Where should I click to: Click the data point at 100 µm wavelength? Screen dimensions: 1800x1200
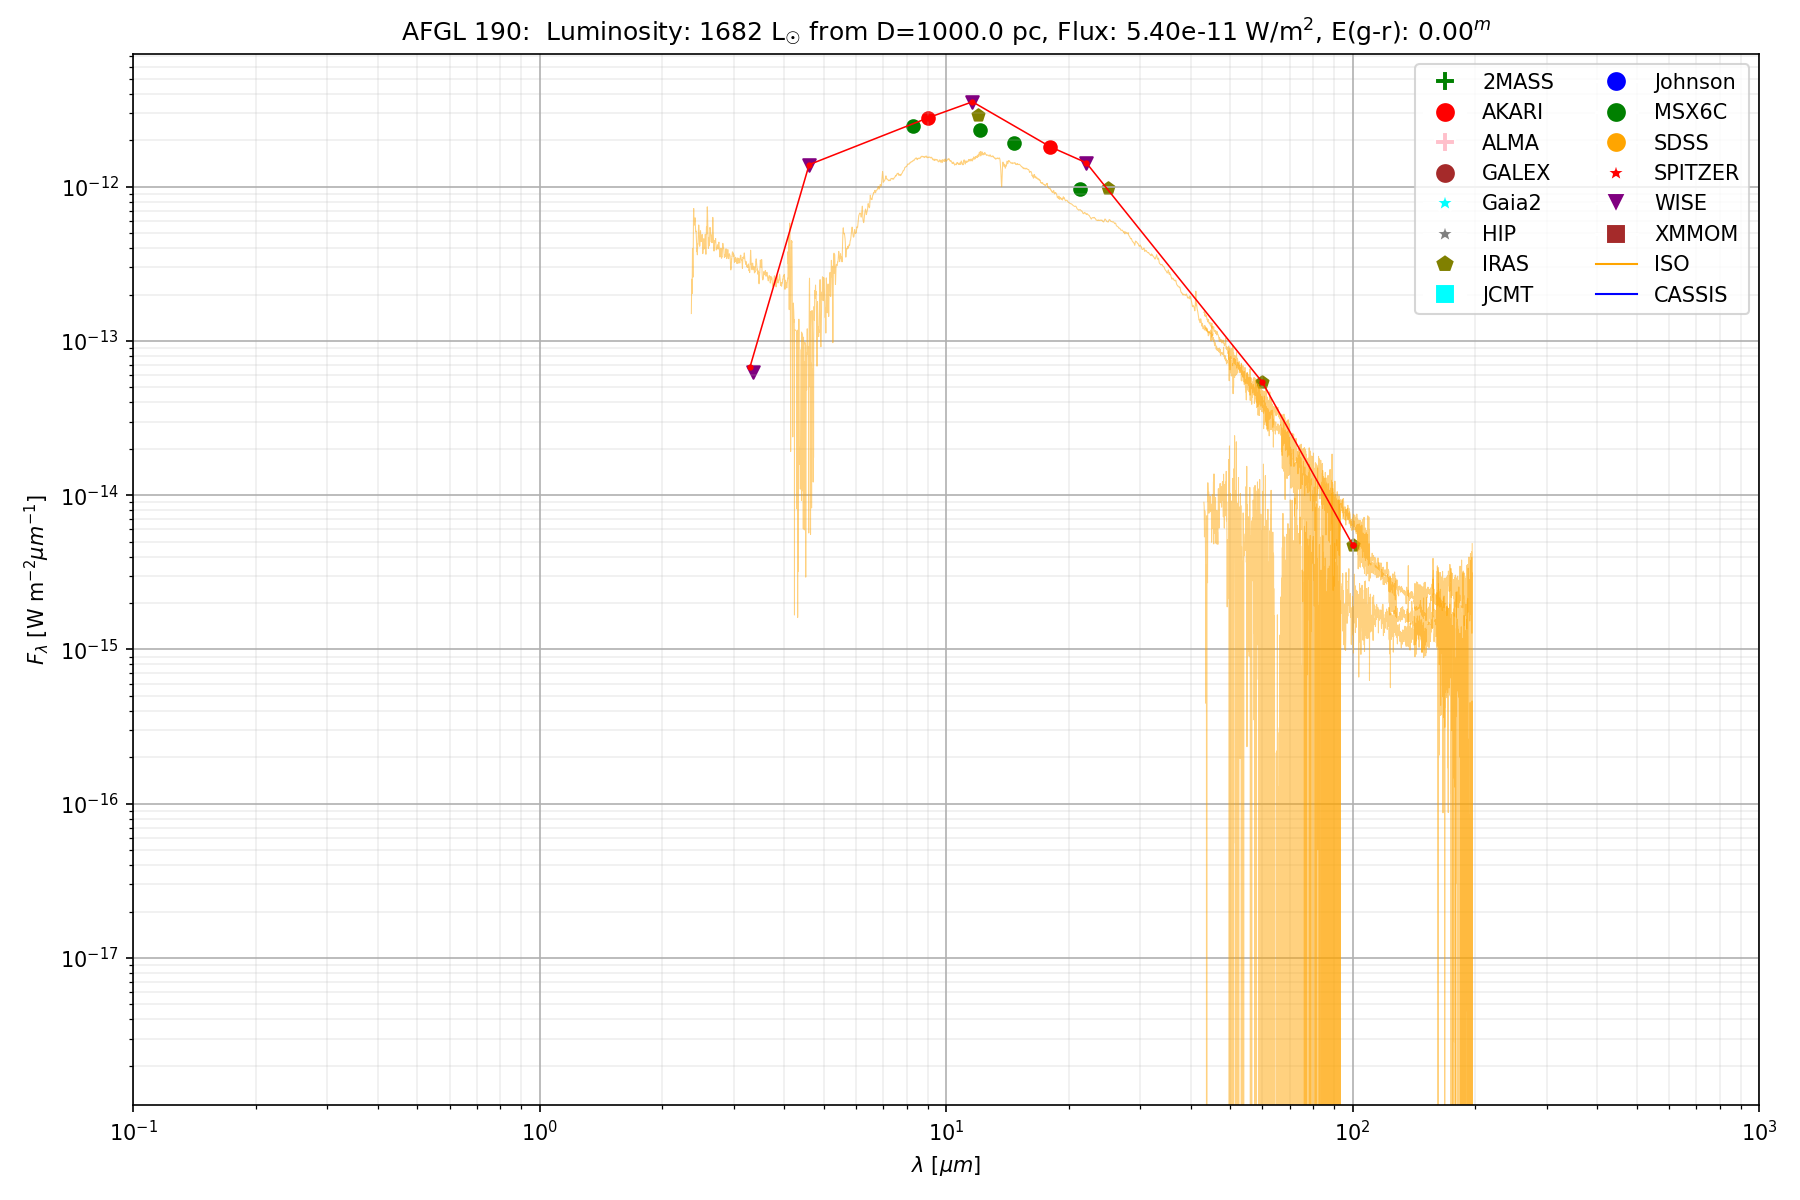pyautogui.click(x=1353, y=545)
